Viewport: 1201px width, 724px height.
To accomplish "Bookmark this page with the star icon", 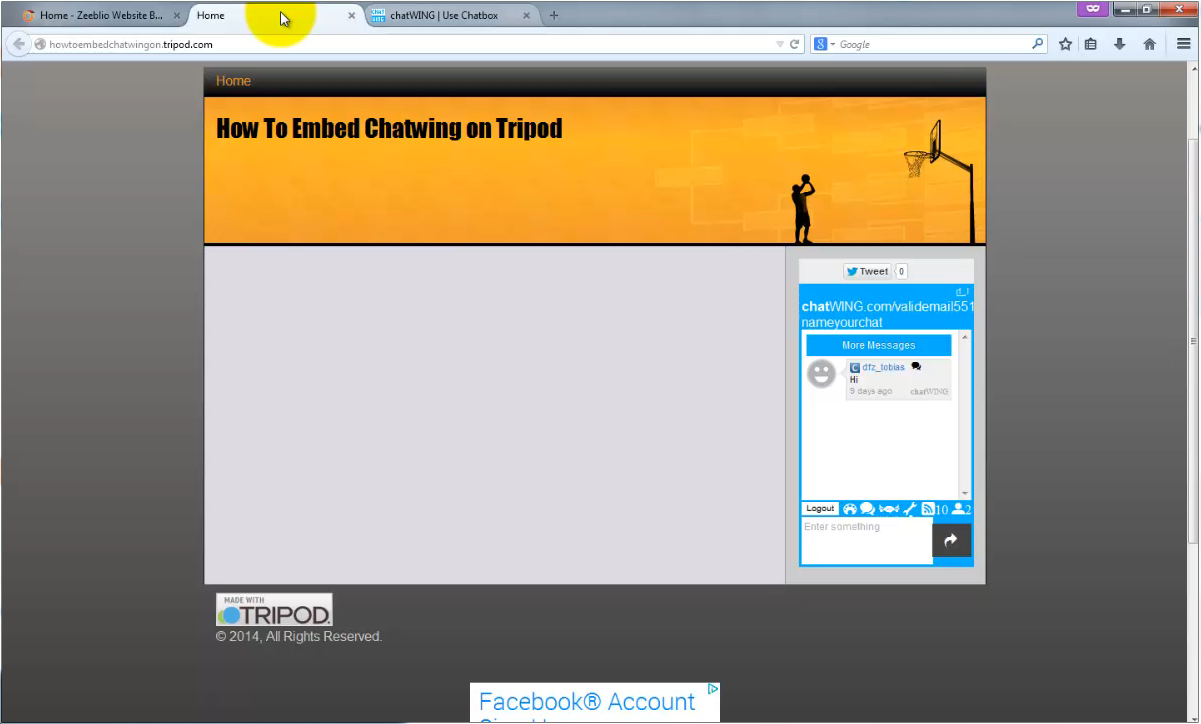I will [1065, 44].
